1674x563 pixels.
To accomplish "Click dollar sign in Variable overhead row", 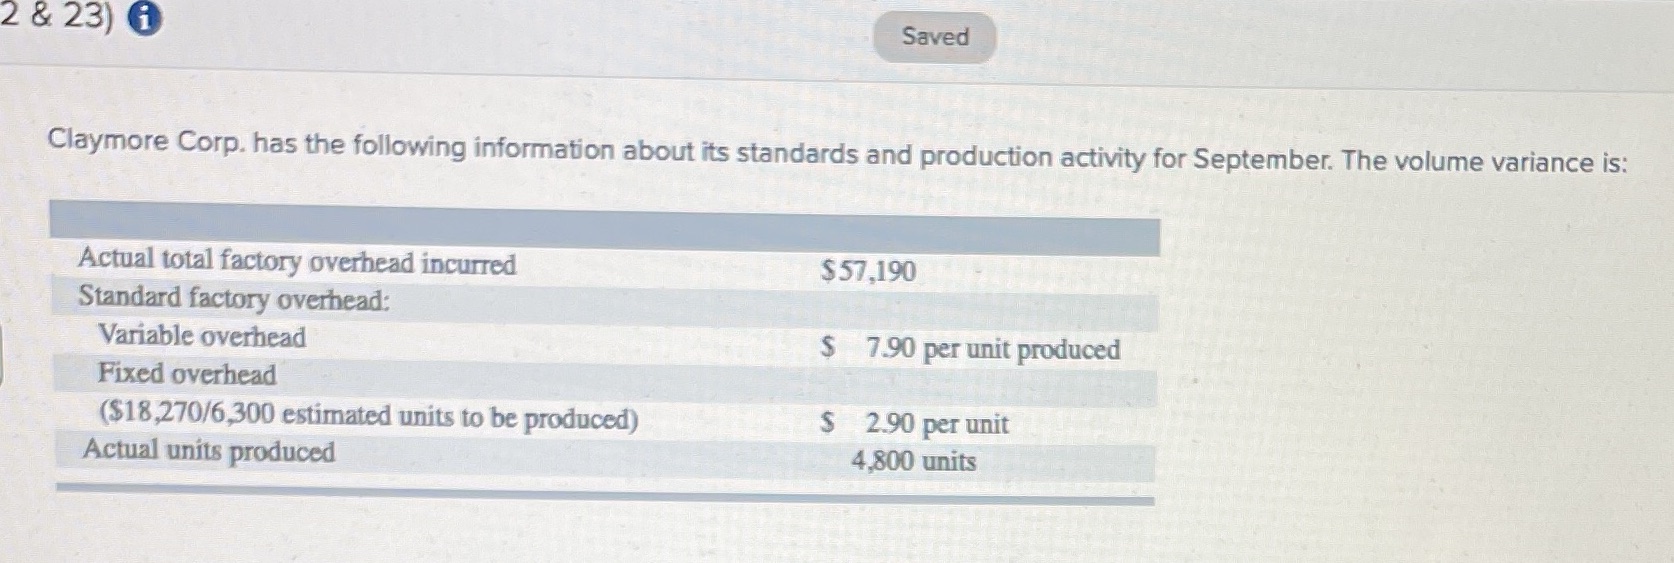I will tap(828, 347).
